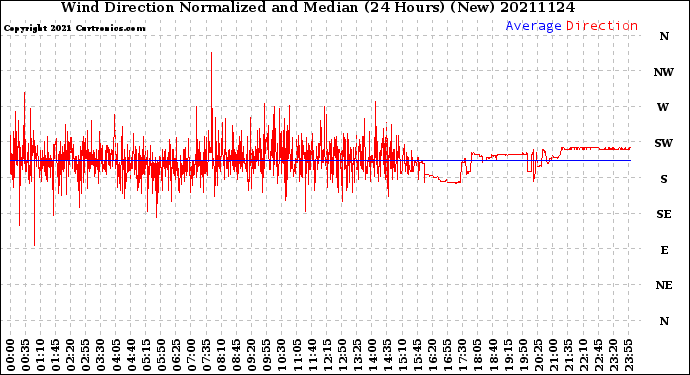The image size is (690, 375).
Task: Click the 02:20 time axis label
Action: coord(71,355)
